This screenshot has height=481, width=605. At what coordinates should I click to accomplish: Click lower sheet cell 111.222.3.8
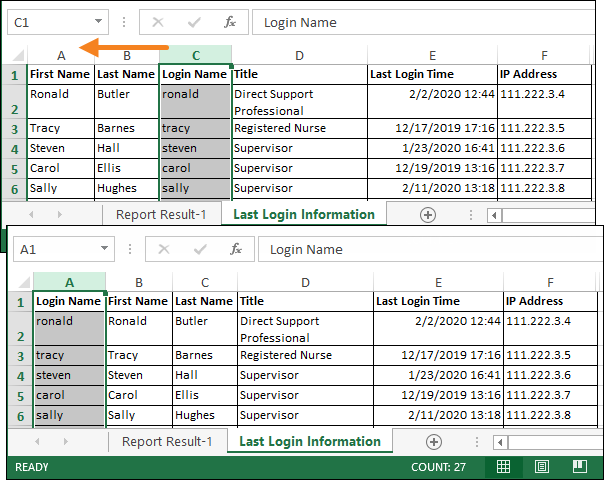(550, 415)
